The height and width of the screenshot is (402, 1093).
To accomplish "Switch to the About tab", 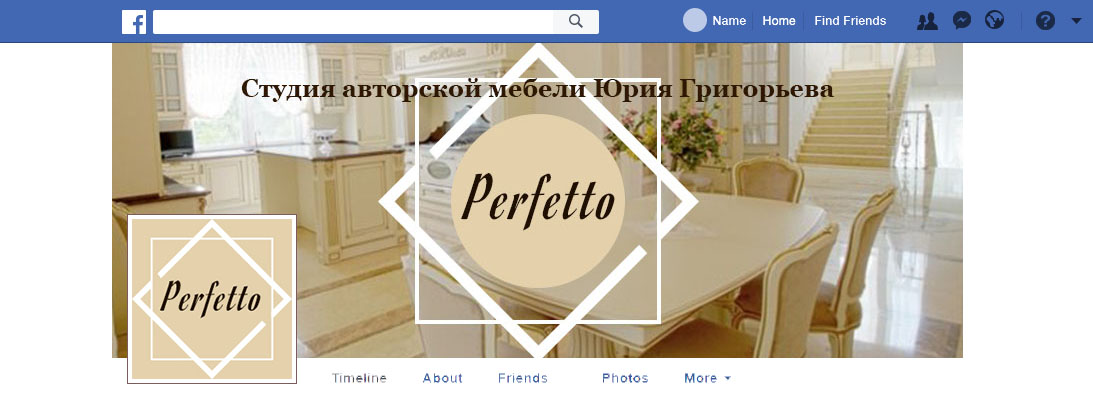I will 443,378.
